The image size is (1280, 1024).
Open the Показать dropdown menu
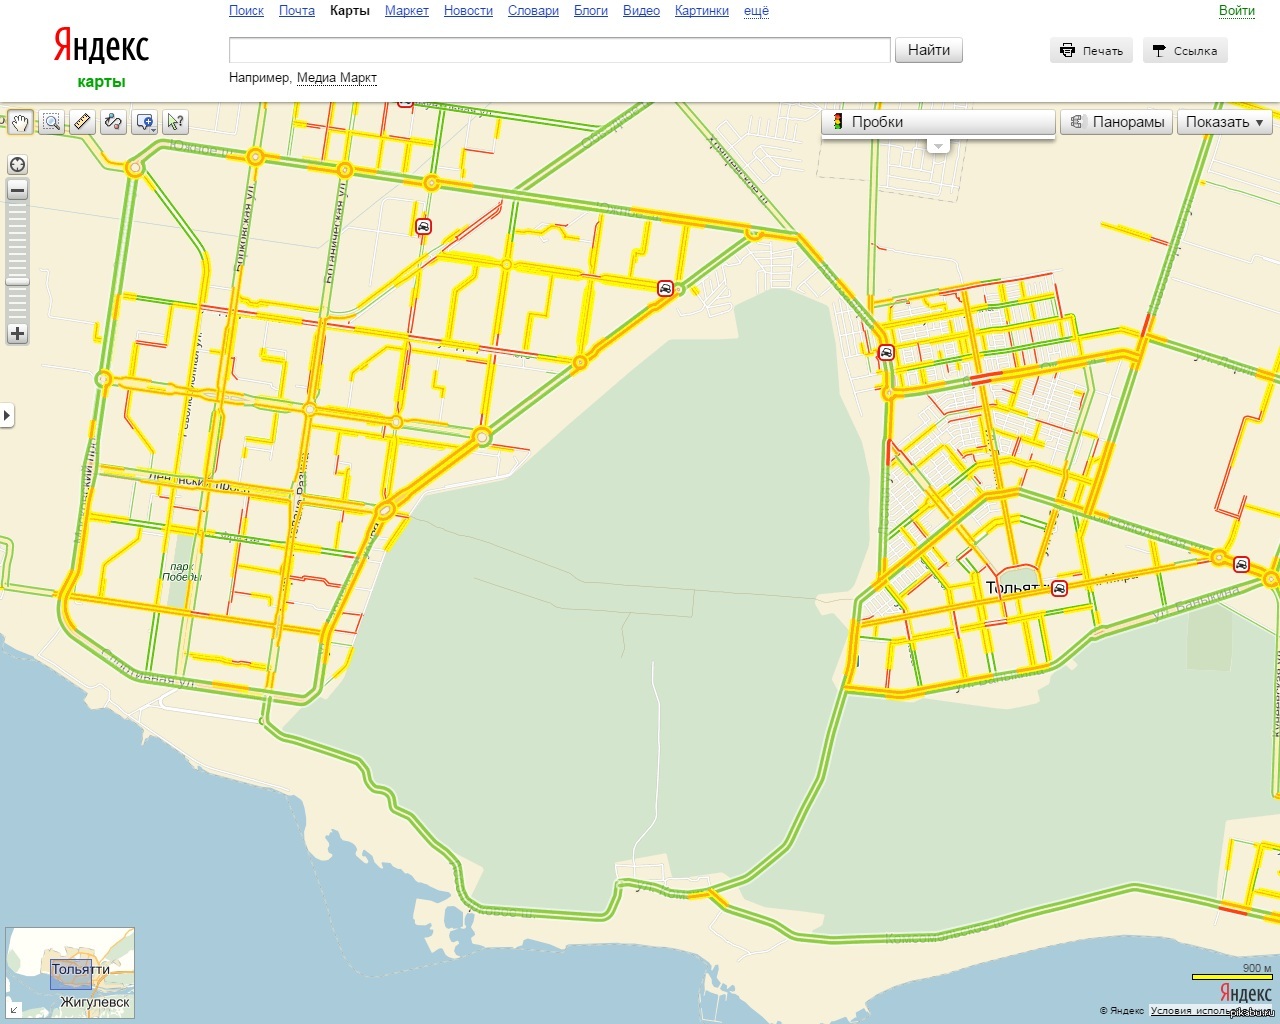[x=1225, y=122]
